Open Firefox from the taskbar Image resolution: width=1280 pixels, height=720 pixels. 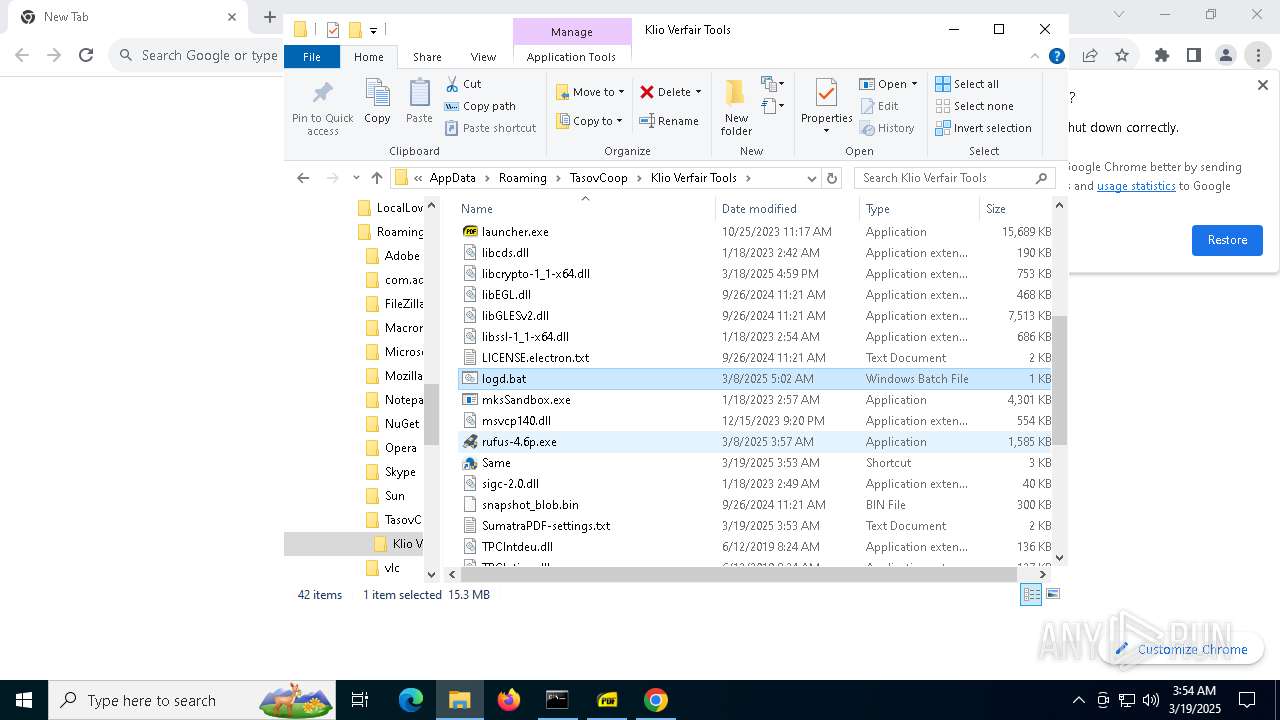[509, 700]
